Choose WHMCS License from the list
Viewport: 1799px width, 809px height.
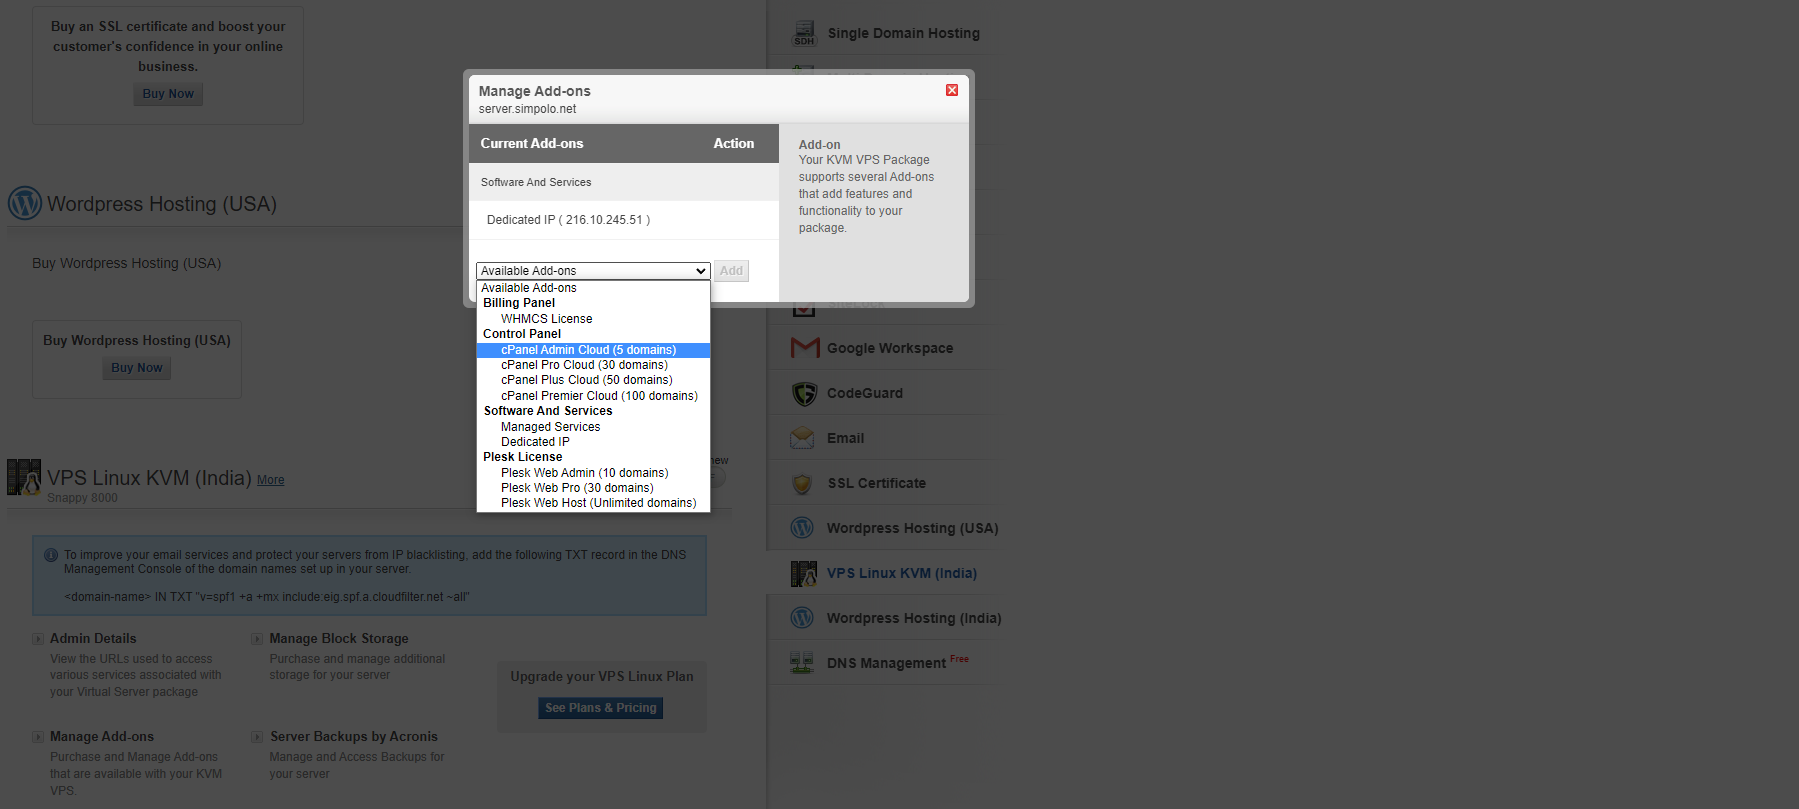tap(546, 319)
